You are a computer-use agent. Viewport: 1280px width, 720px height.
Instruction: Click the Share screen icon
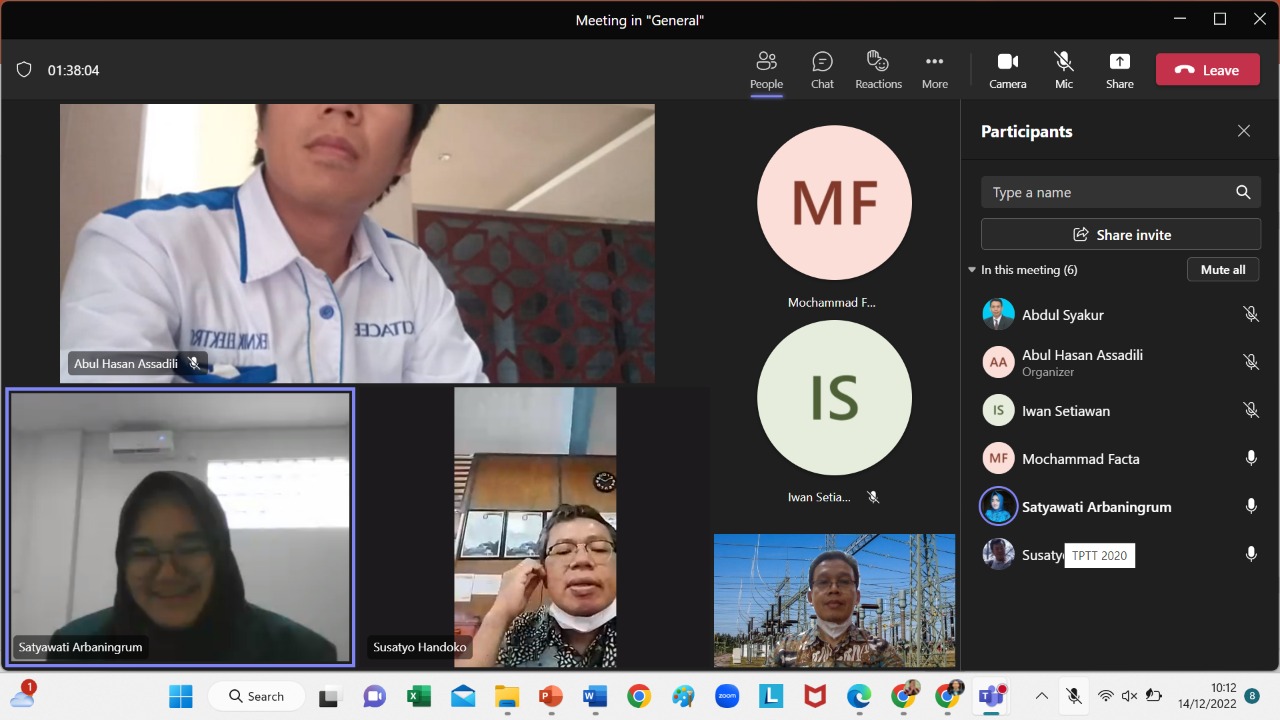point(1119,70)
